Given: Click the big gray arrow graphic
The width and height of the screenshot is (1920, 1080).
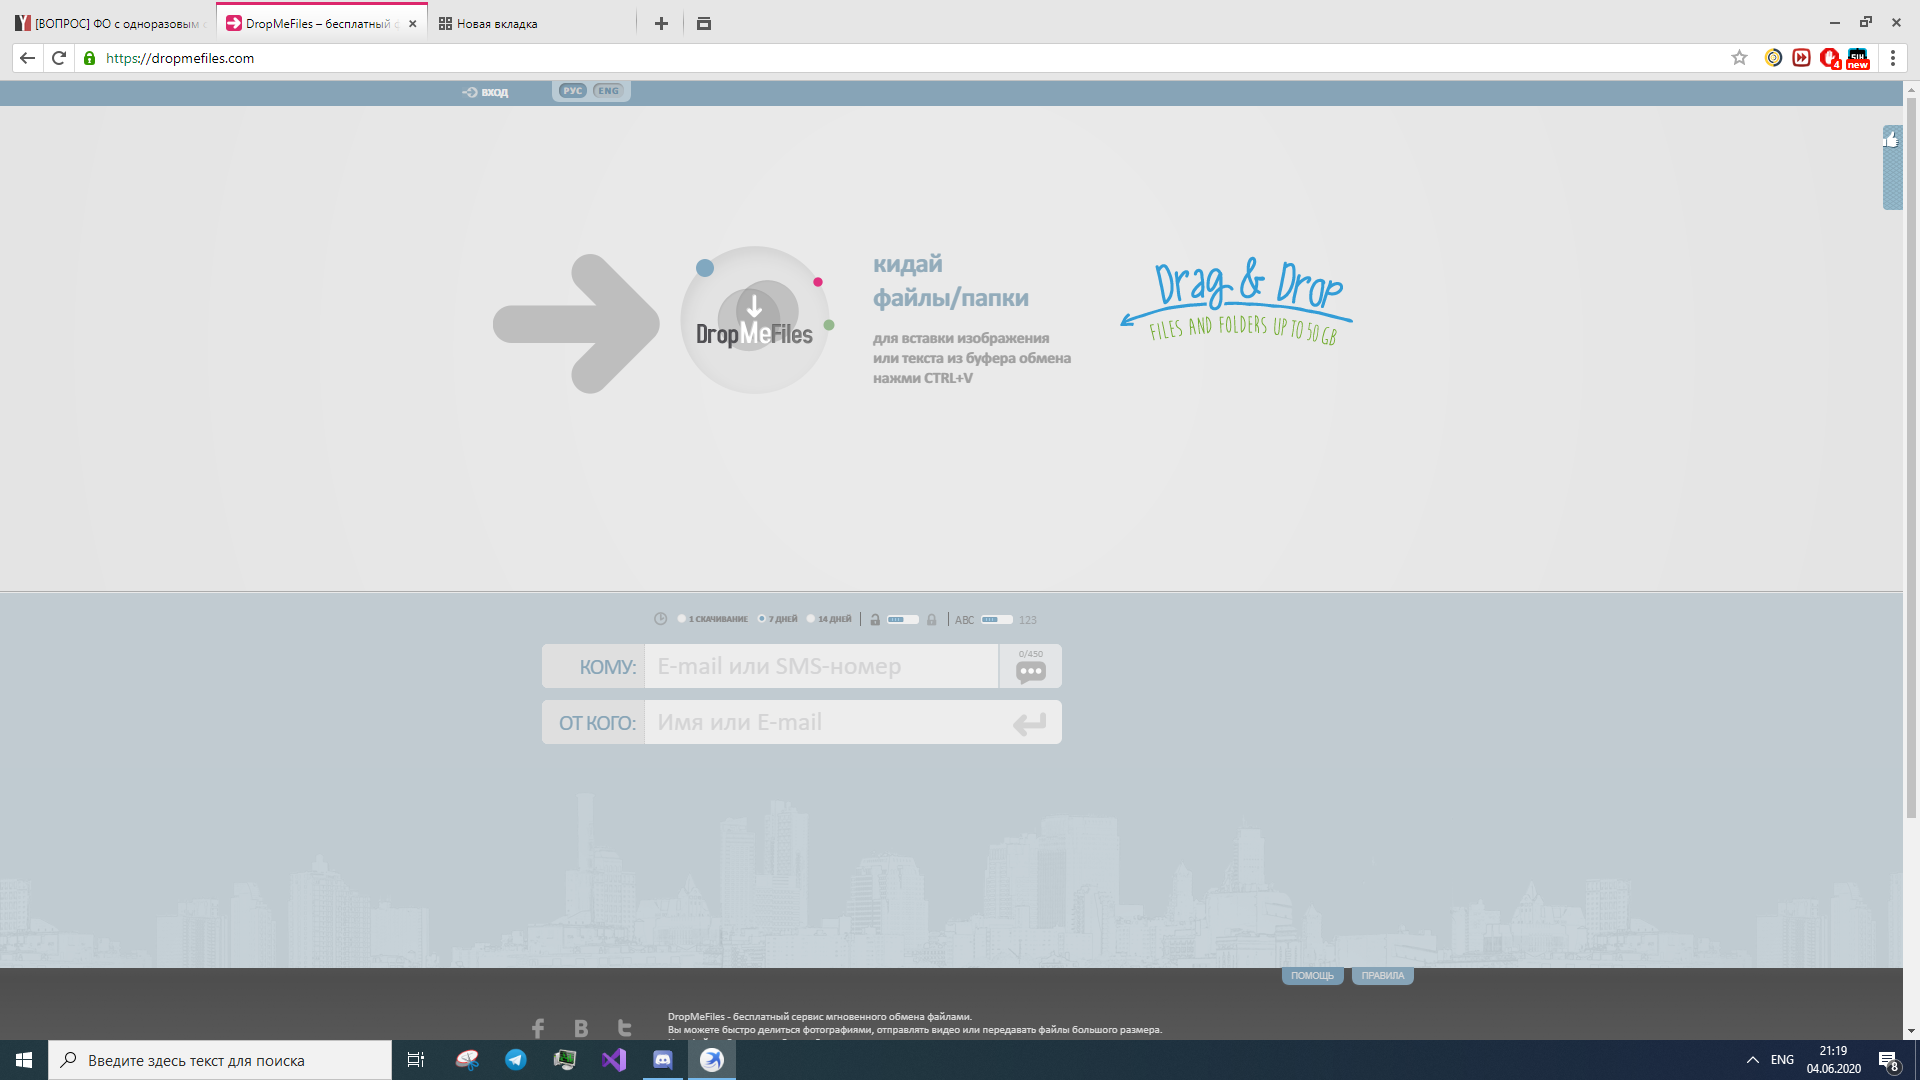Looking at the screenshot, I should click(x=576, y=324).
